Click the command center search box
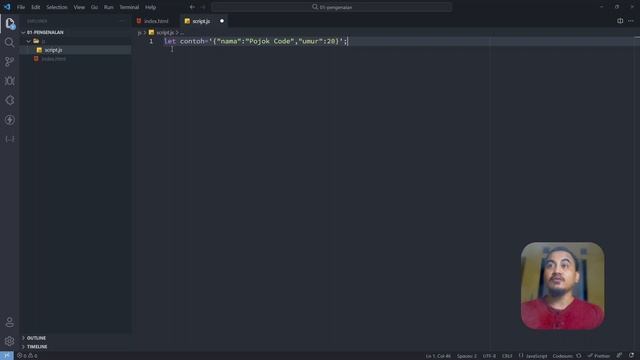The image size is (640, 360). [331, 7]
